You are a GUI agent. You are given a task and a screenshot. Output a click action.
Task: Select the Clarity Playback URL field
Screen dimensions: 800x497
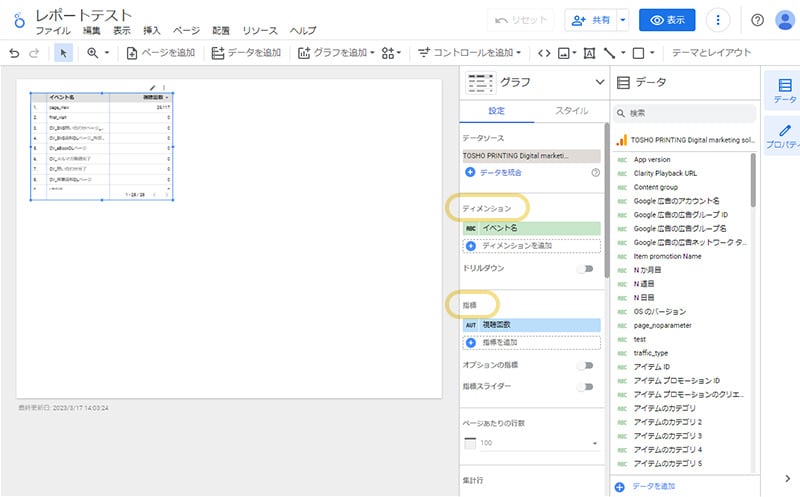pos(665,173)
